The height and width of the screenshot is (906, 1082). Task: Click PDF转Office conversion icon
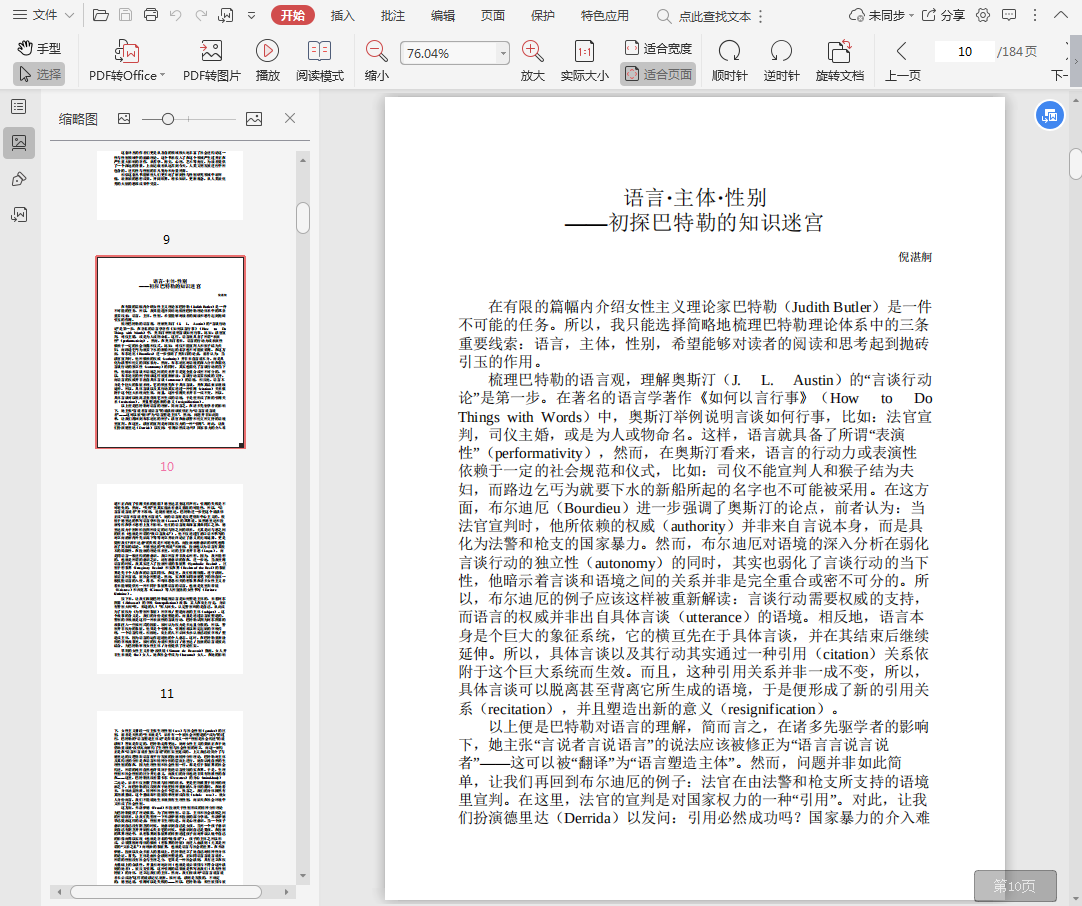(x=126, y=52)
